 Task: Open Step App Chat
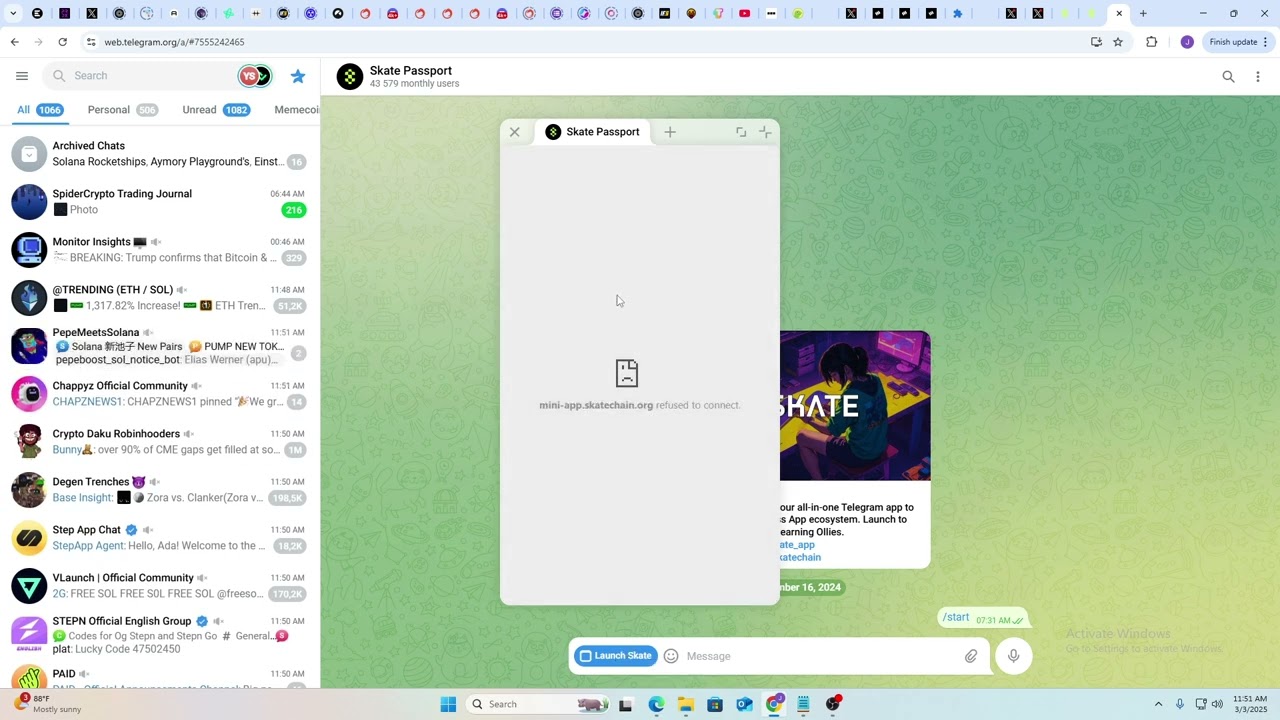pyautogui.click(x=160, y=538)
